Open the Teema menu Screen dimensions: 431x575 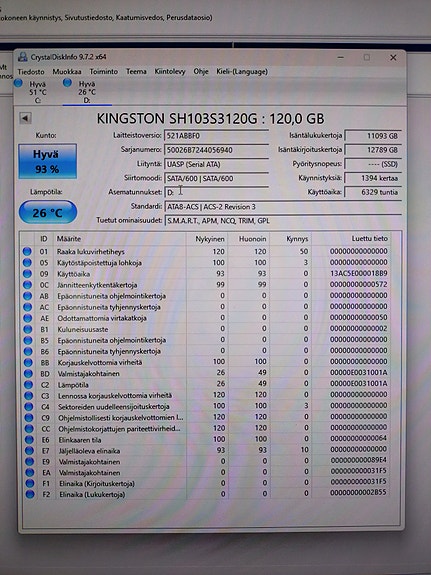(136, 72)
